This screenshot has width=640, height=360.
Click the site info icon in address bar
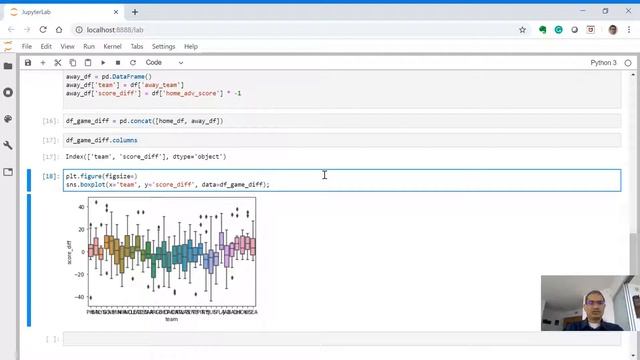tap(79, 30)
